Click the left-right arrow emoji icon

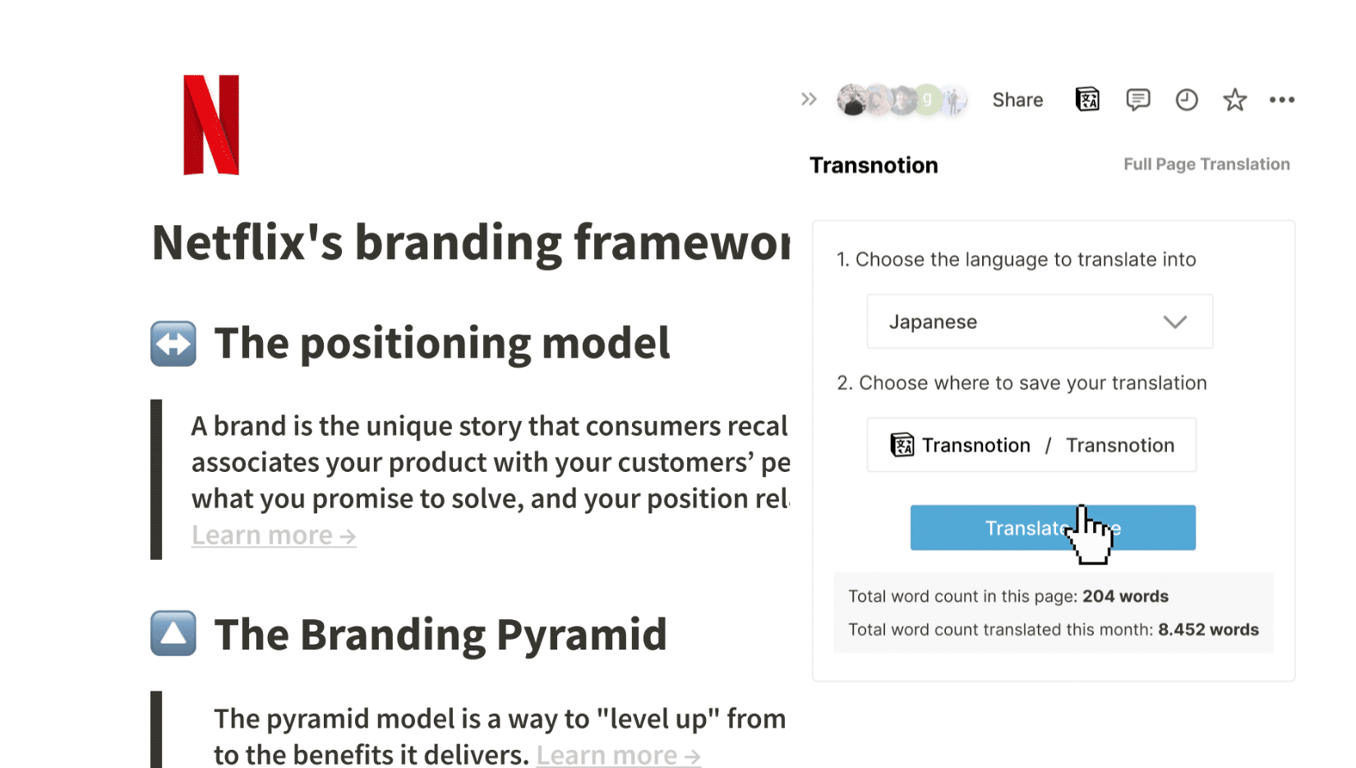(x=173, y=344)
